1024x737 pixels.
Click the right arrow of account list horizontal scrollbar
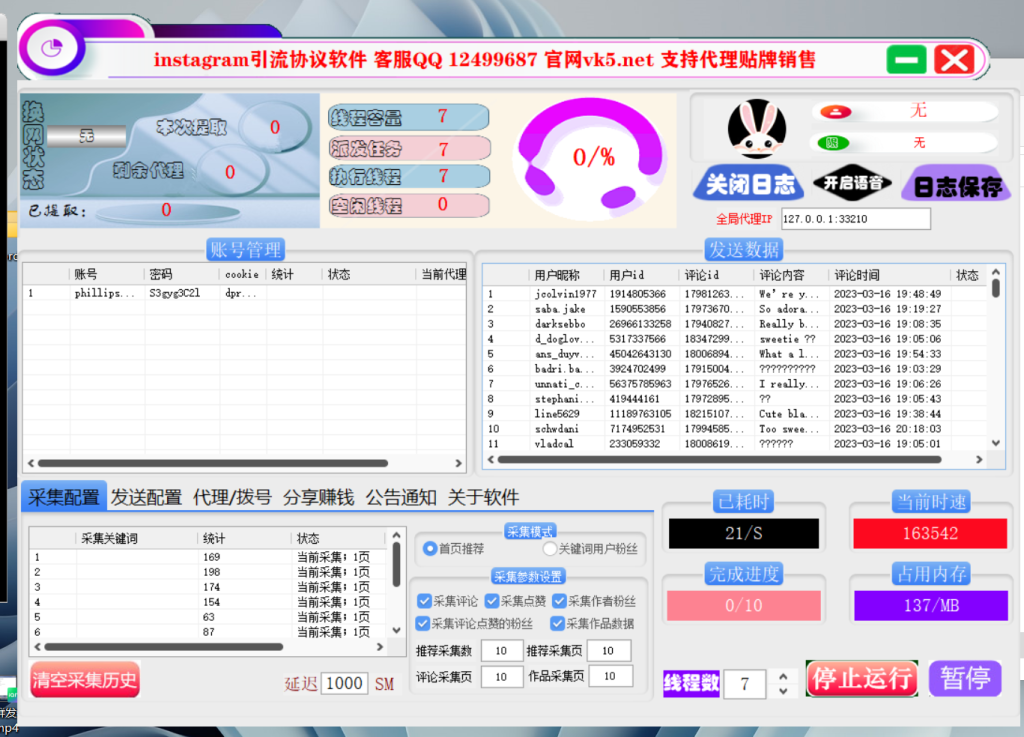(x=456, y=463)
